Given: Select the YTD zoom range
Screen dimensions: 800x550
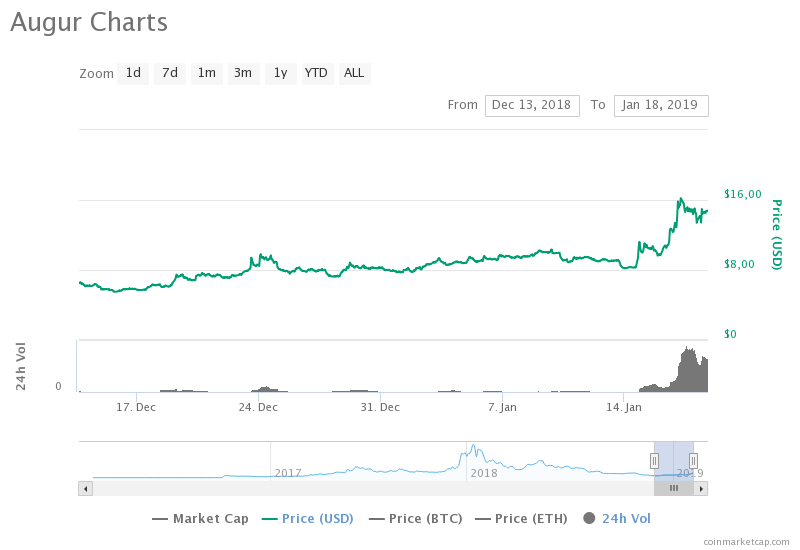Looking at the screenshot, I should click(317, 73).
